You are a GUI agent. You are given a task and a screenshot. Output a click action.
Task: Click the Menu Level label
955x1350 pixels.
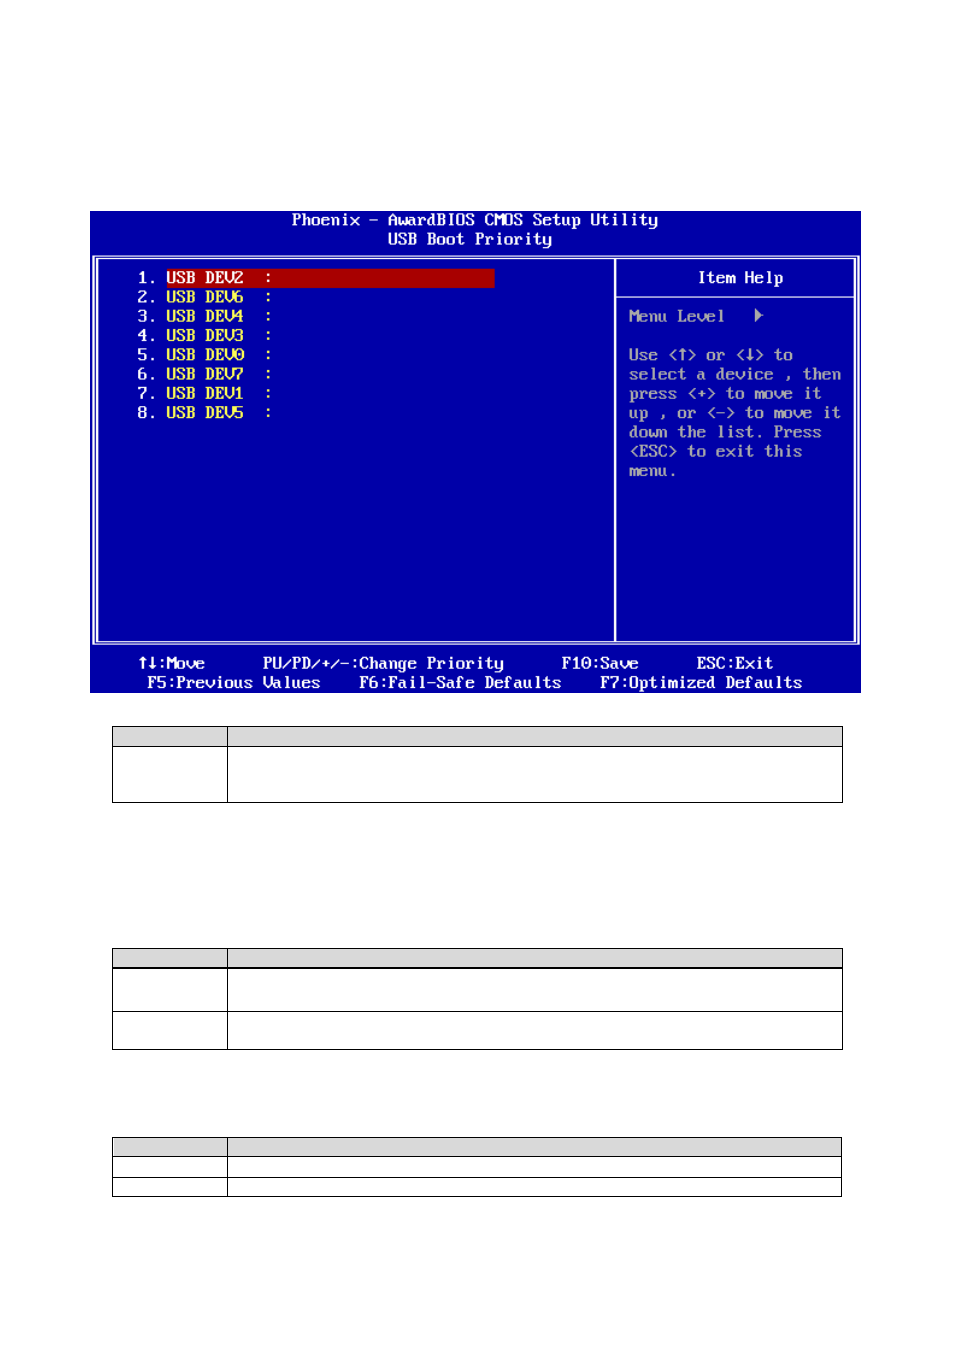676,316
